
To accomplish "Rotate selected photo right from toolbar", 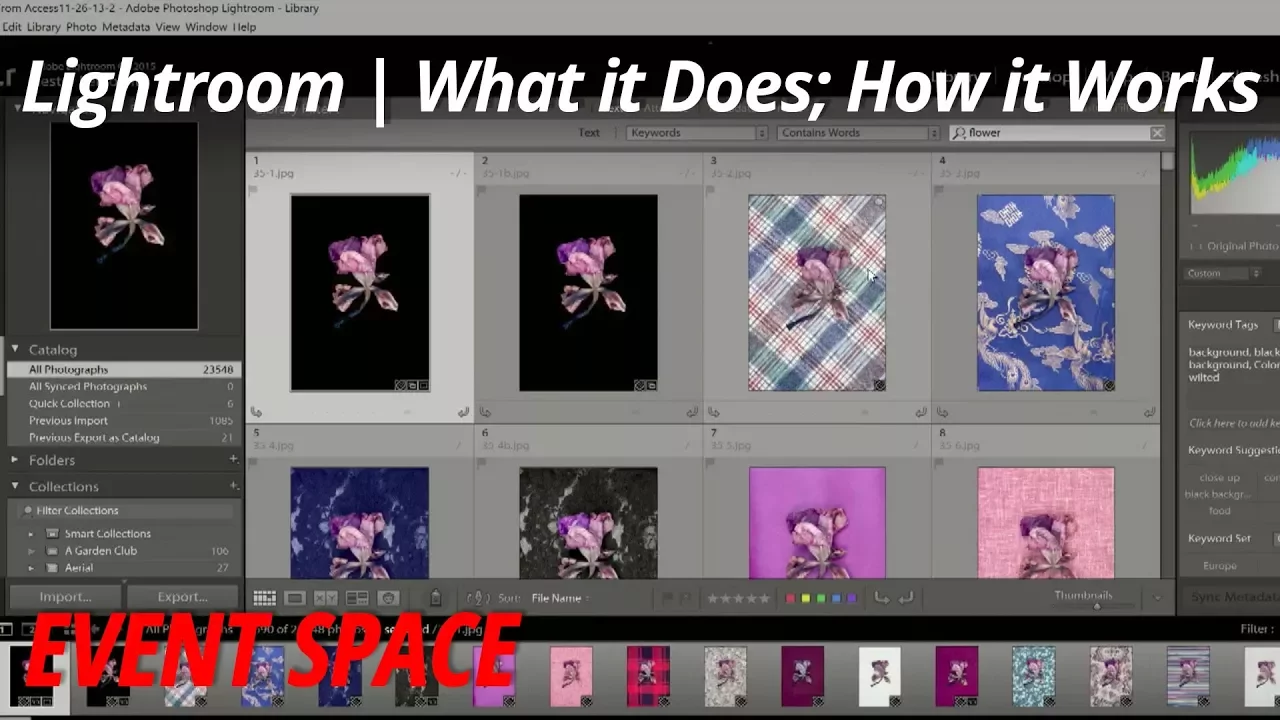I will click(x=906, y=598).
